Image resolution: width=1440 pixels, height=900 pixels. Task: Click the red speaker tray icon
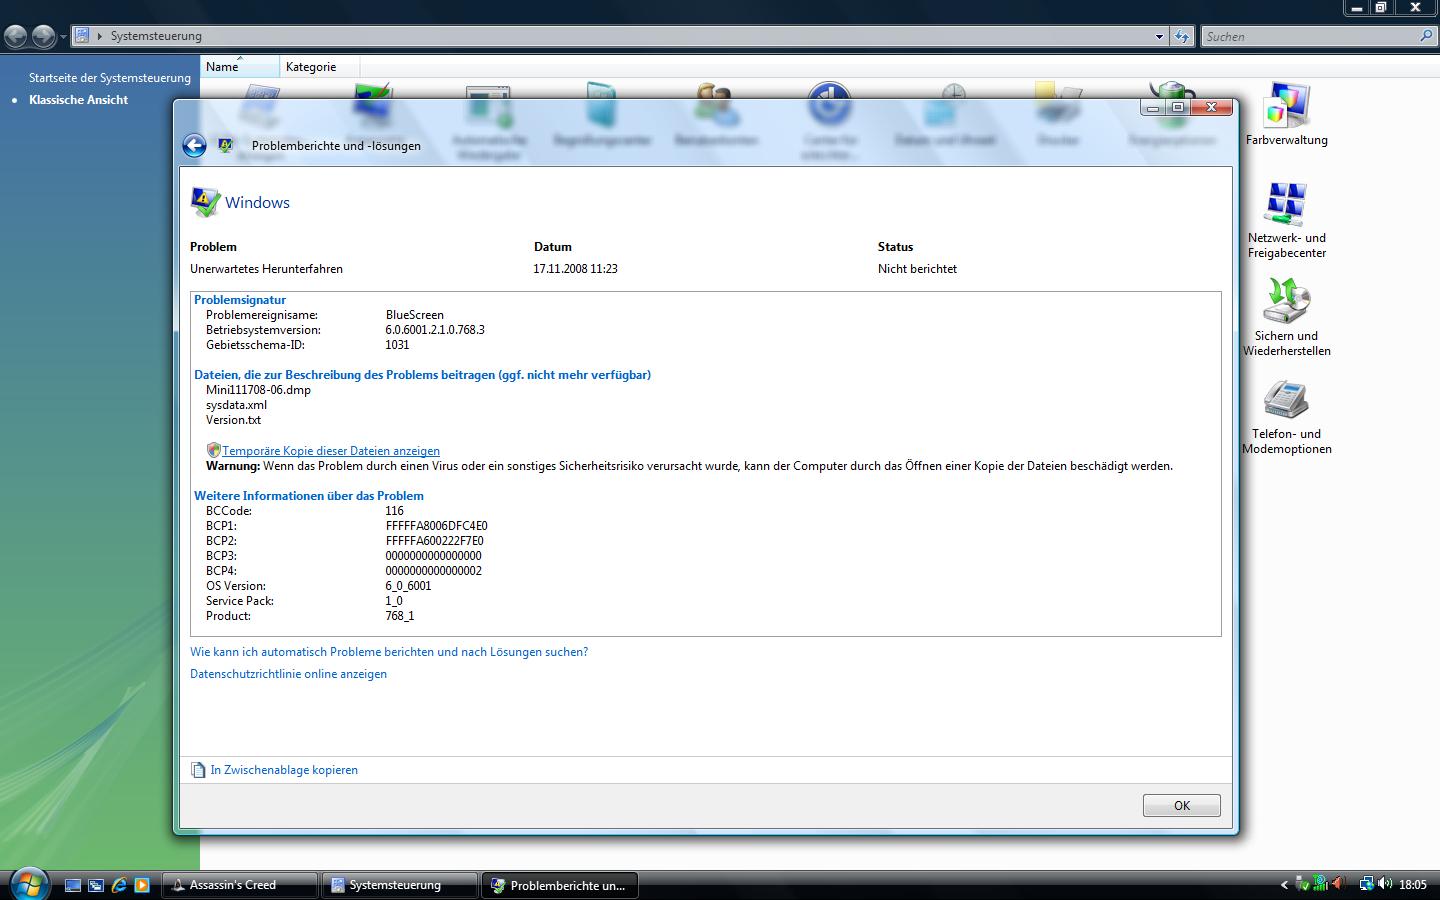(1339, 884)
